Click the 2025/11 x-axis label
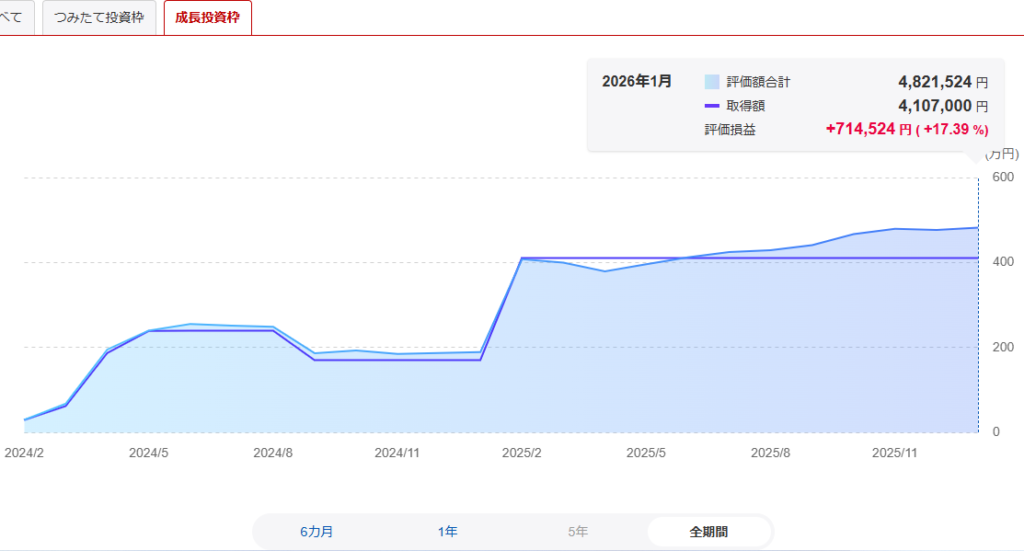Viewport: 1024px width, 551px height. 894,452
